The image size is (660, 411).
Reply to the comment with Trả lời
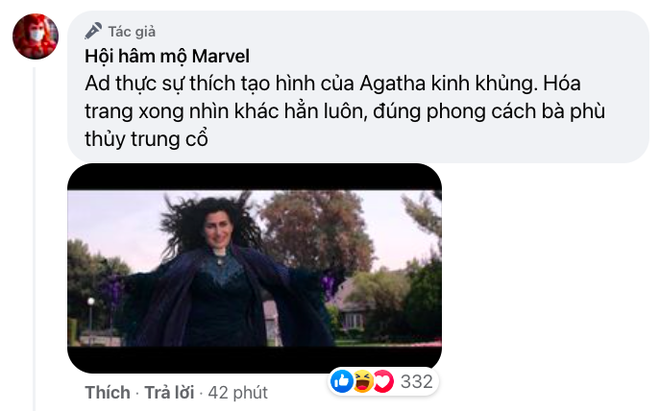coord(169,392)
